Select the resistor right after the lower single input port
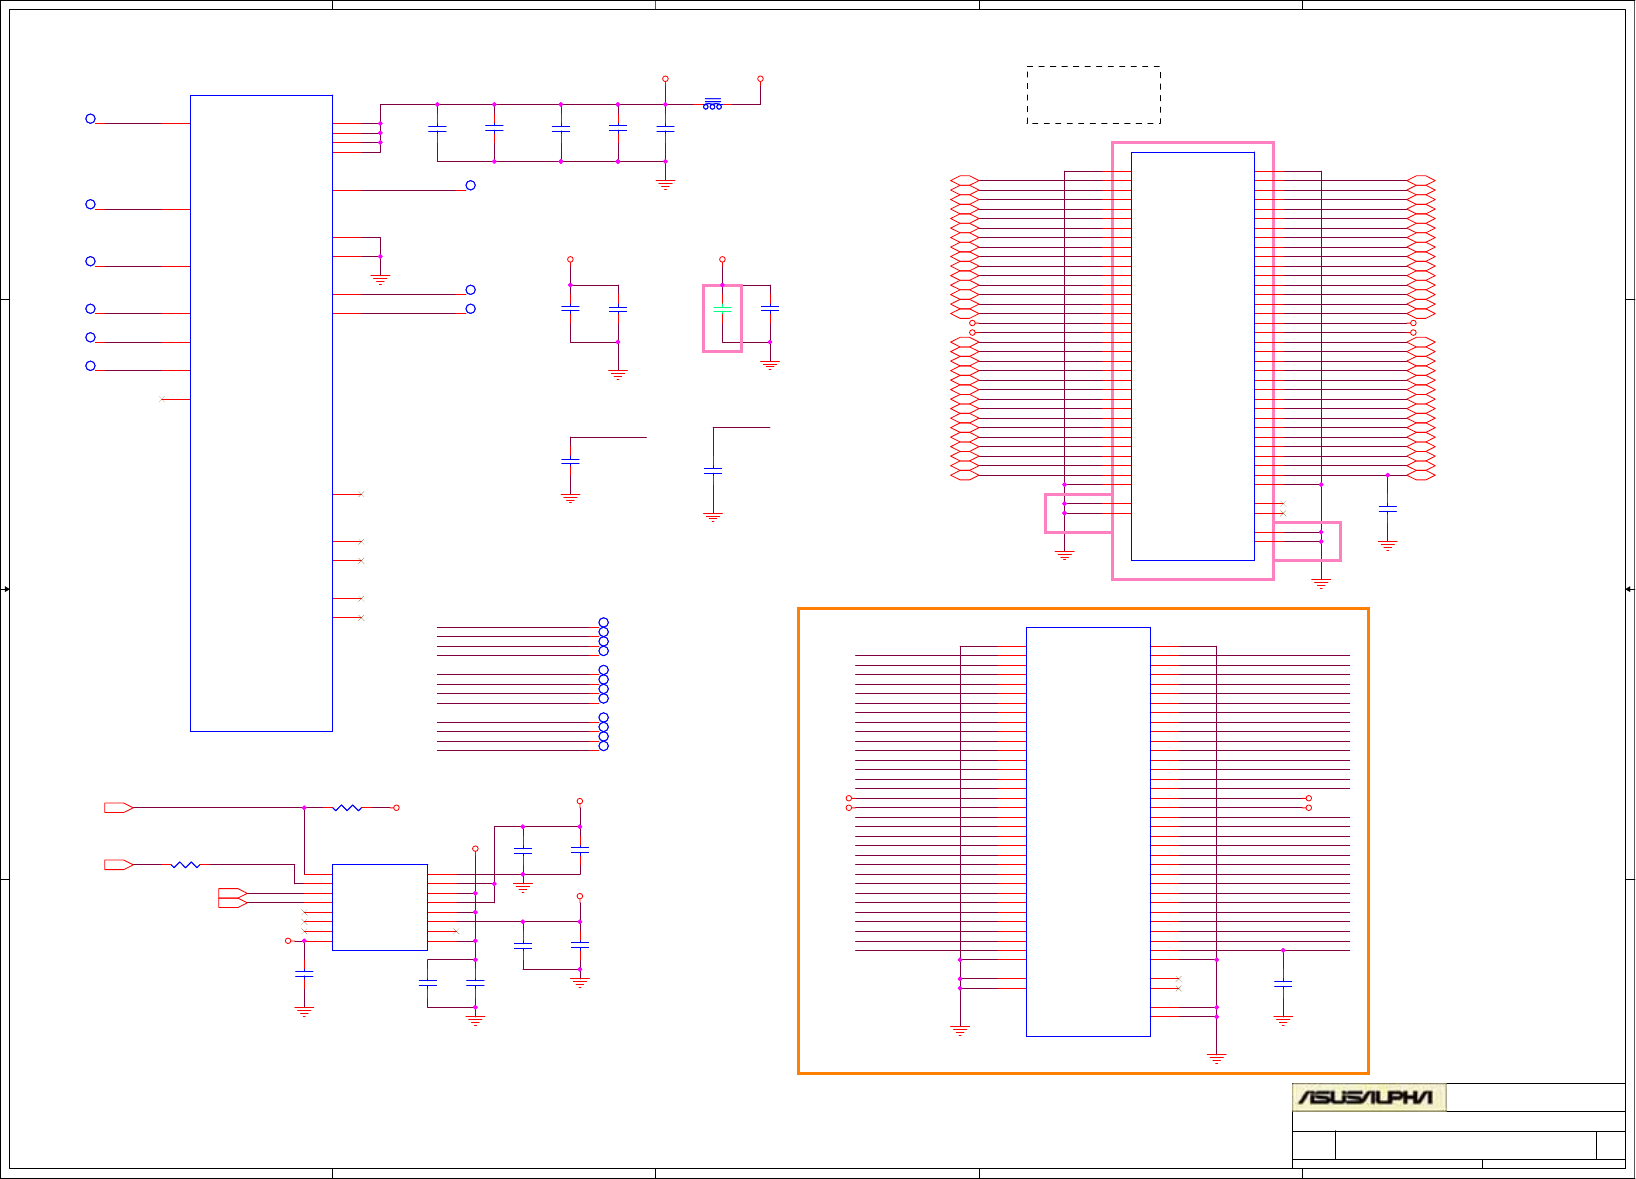The height and width of the screenshot is (1179, 1636). (185, 864)
